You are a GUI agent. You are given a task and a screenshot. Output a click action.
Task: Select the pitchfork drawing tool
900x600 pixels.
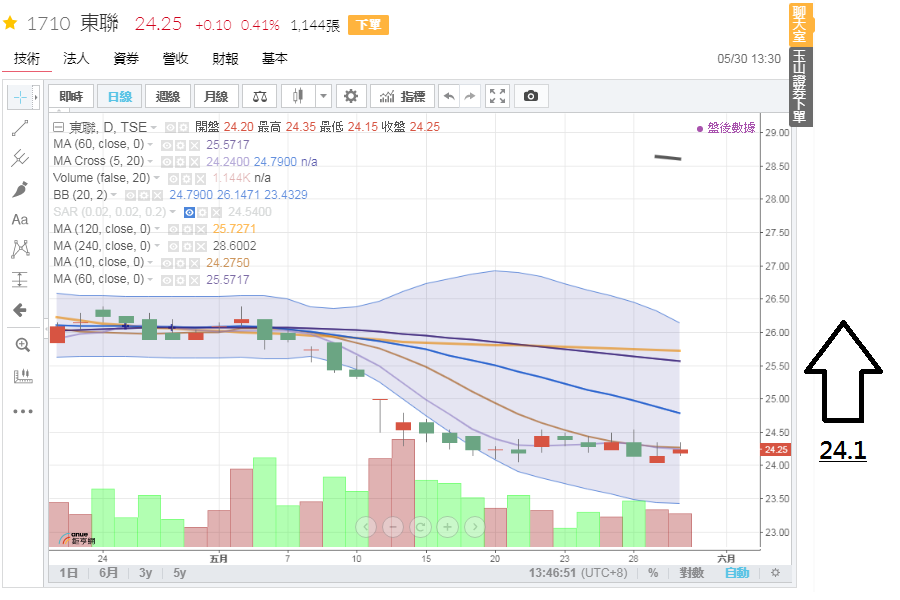(x=20, y=158)
